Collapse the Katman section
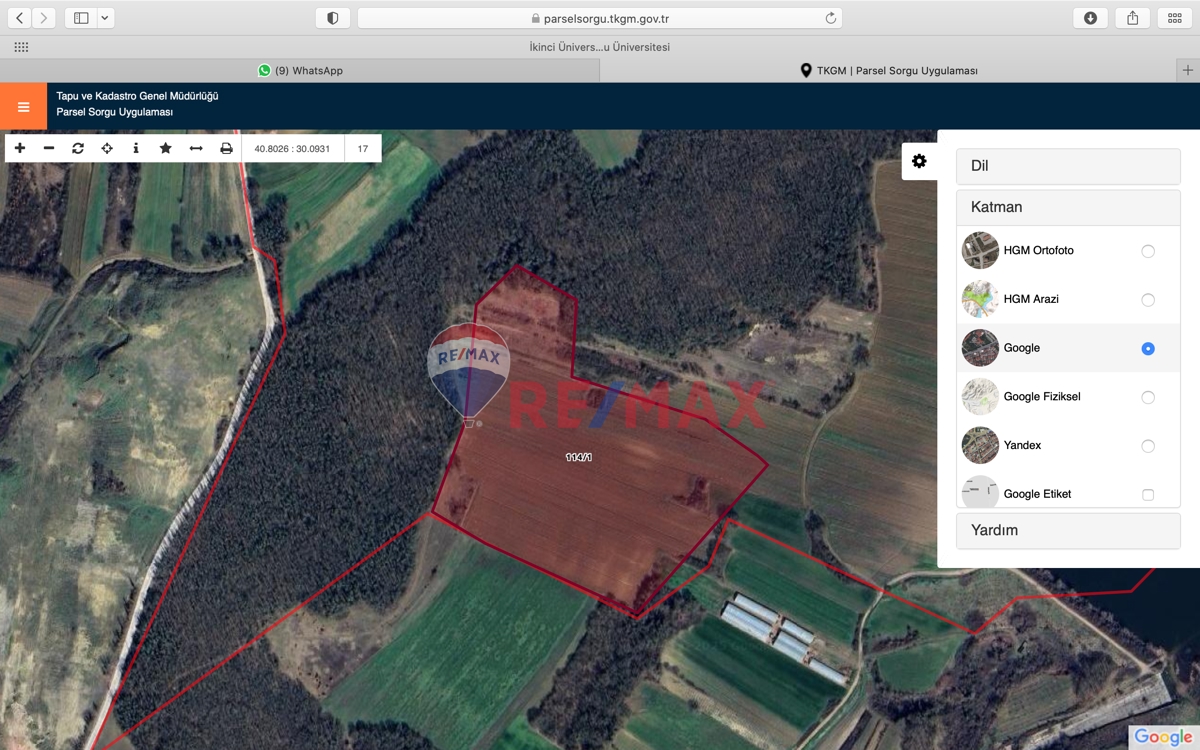Image resolution: width=1200 pixels, height=750 pixels. [x=1068, y=207]
